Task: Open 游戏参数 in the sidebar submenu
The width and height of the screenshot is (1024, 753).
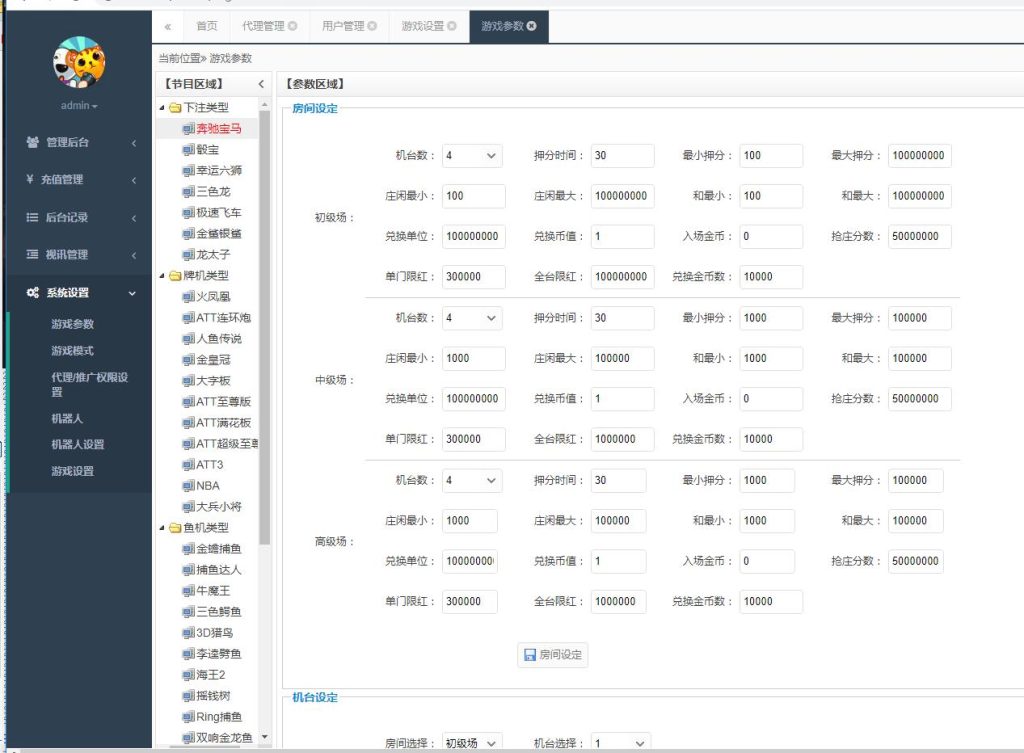Action: tap(72, 324)
